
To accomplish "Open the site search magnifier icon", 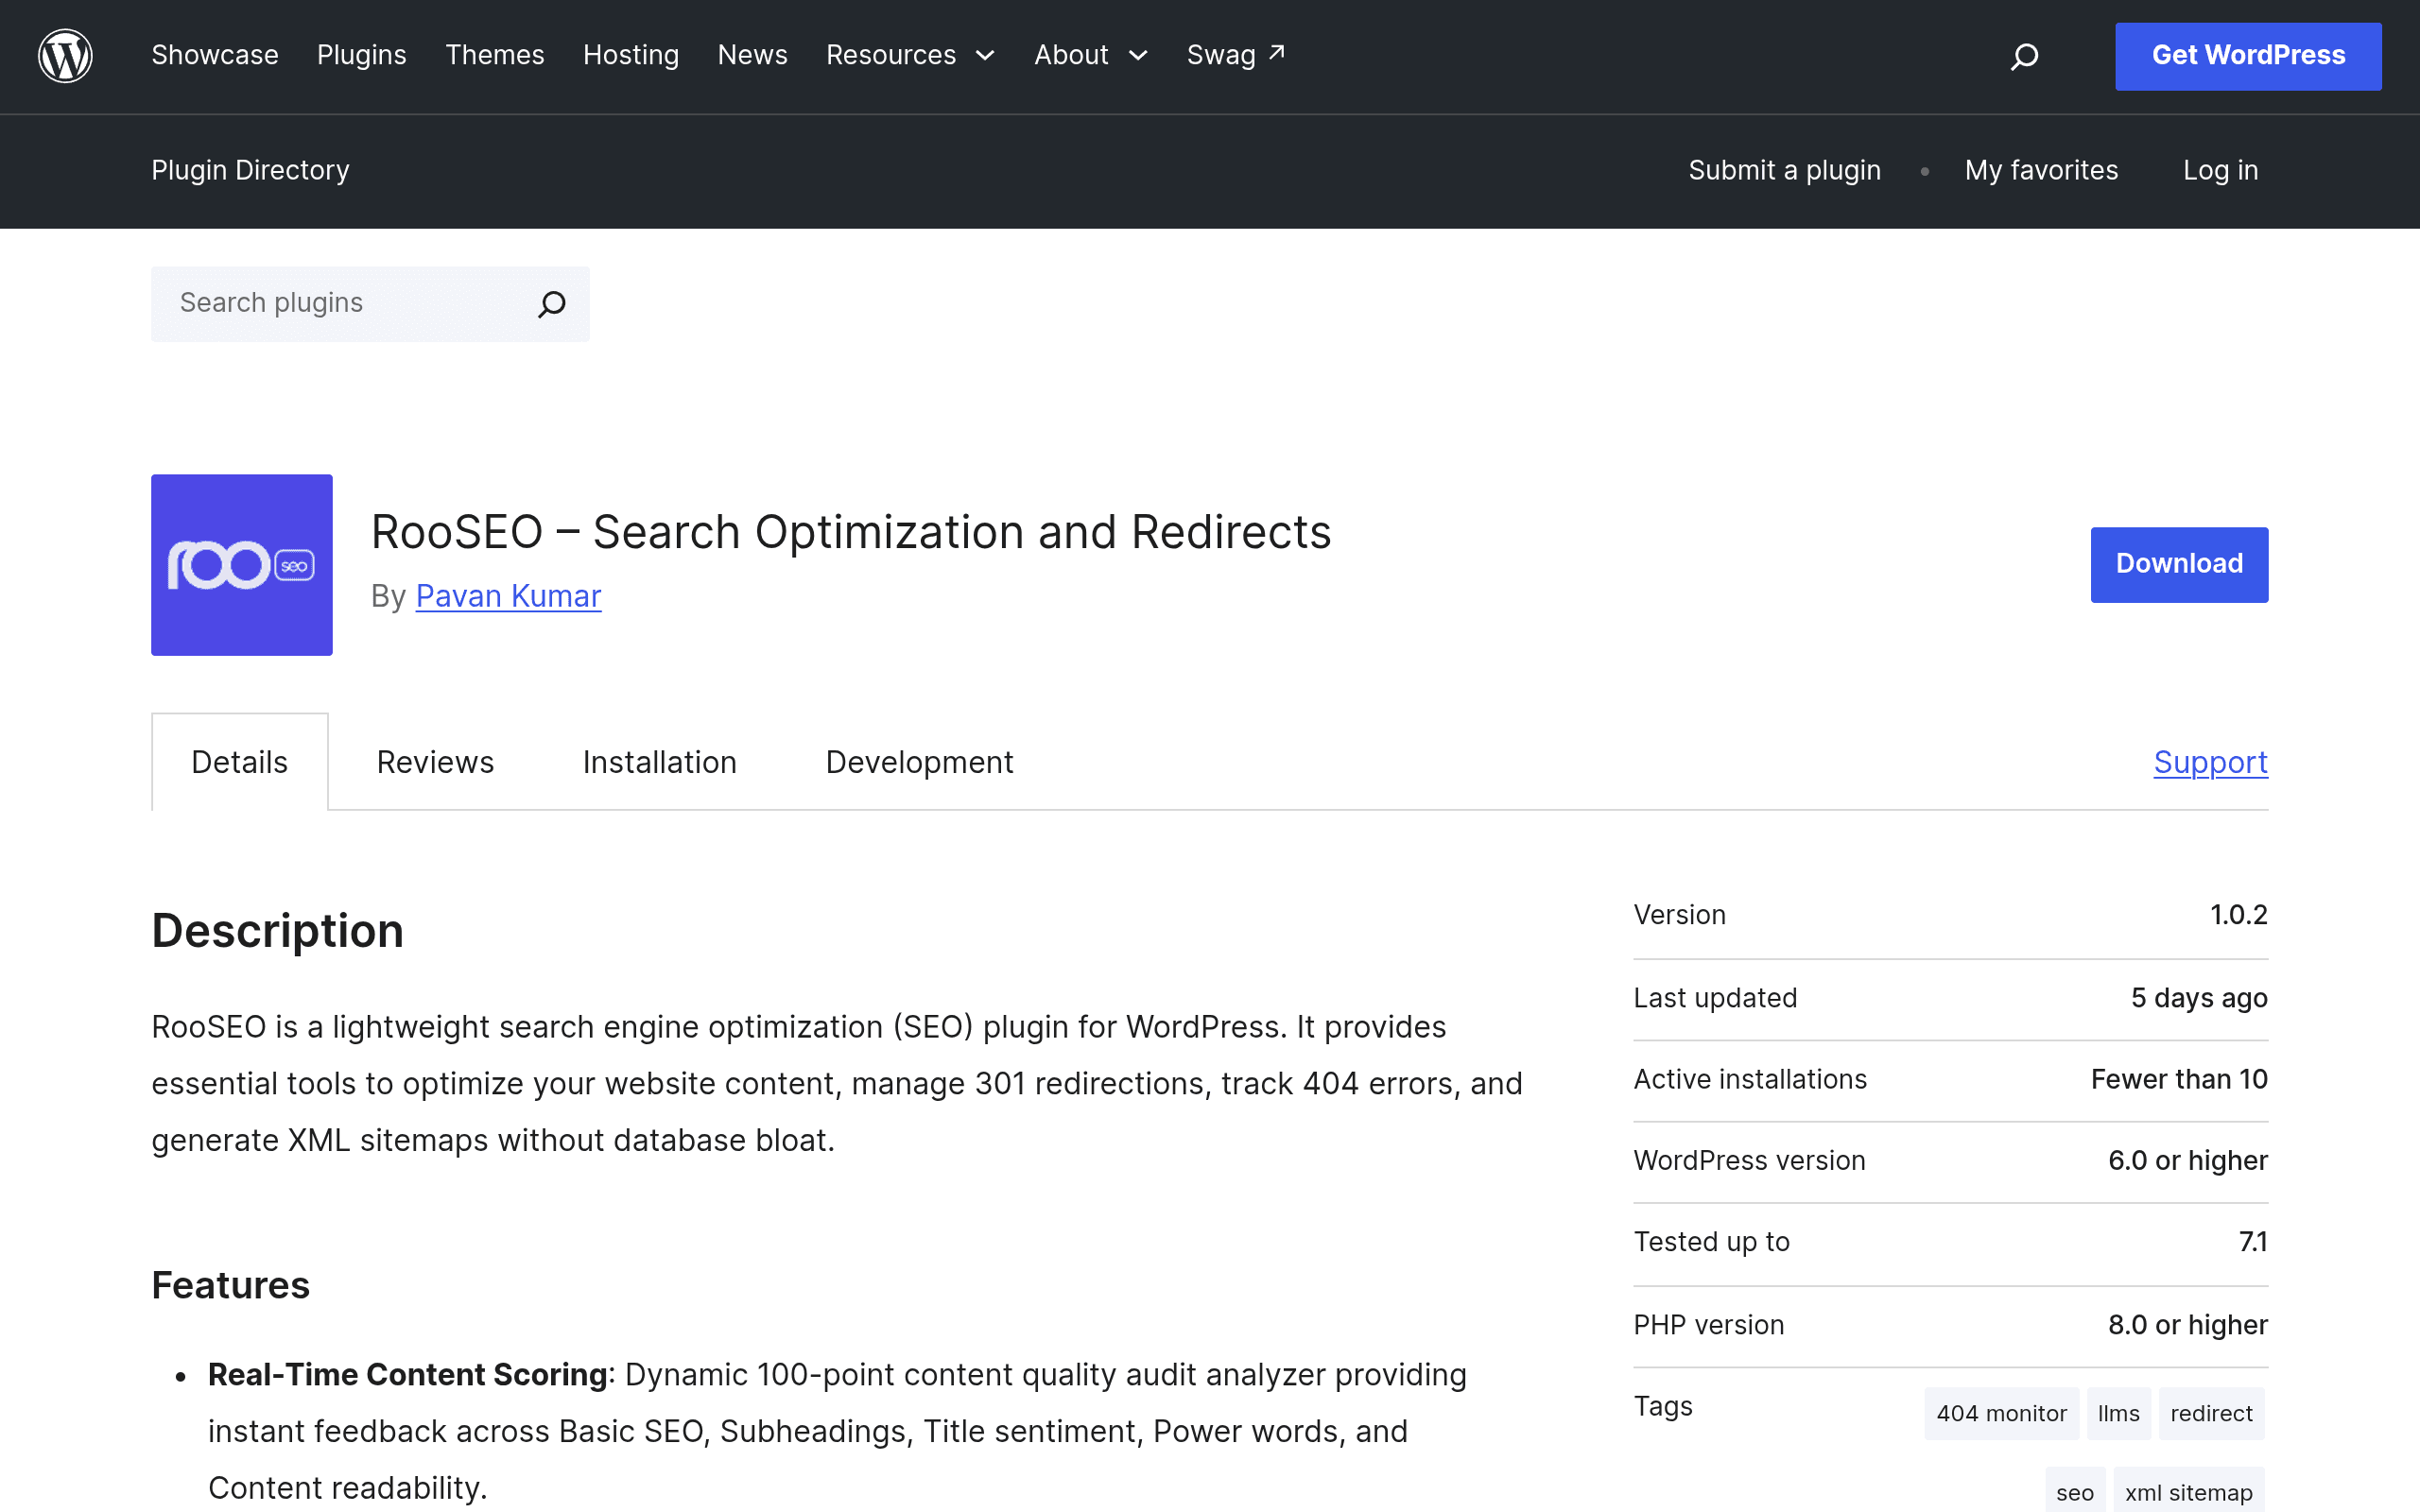I will point(2024,56).
